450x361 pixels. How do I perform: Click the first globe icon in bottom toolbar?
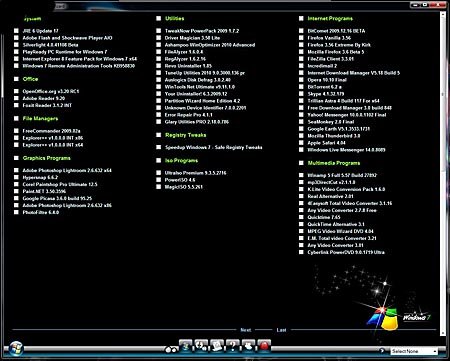point(186,345)
